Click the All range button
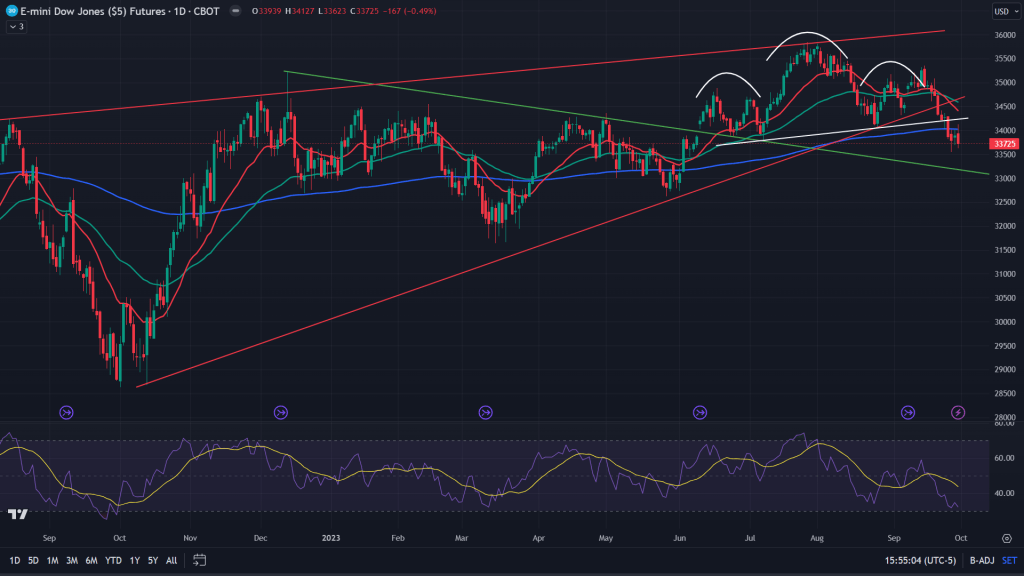Image resolution: width=1024 pixels, height=576 pixels. [x=171, y=560]
